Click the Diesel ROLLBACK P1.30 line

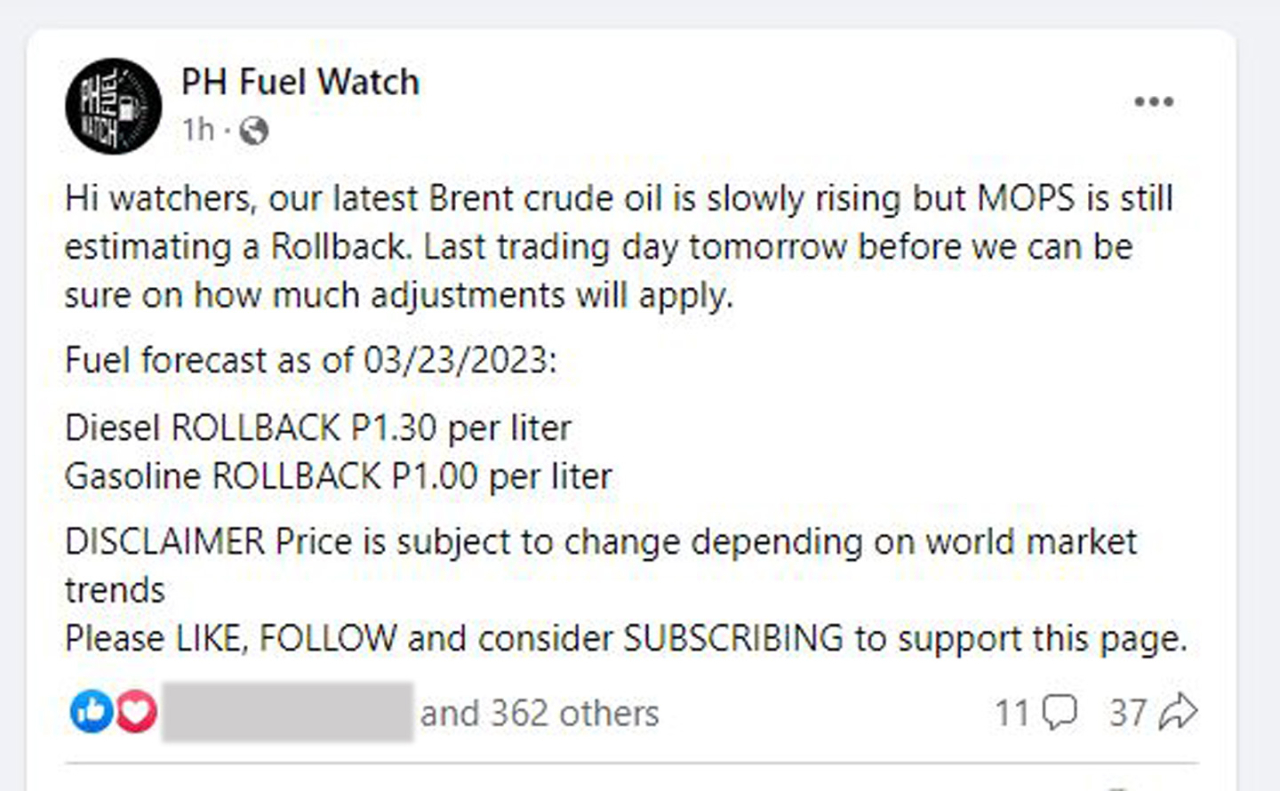(318, 428)
